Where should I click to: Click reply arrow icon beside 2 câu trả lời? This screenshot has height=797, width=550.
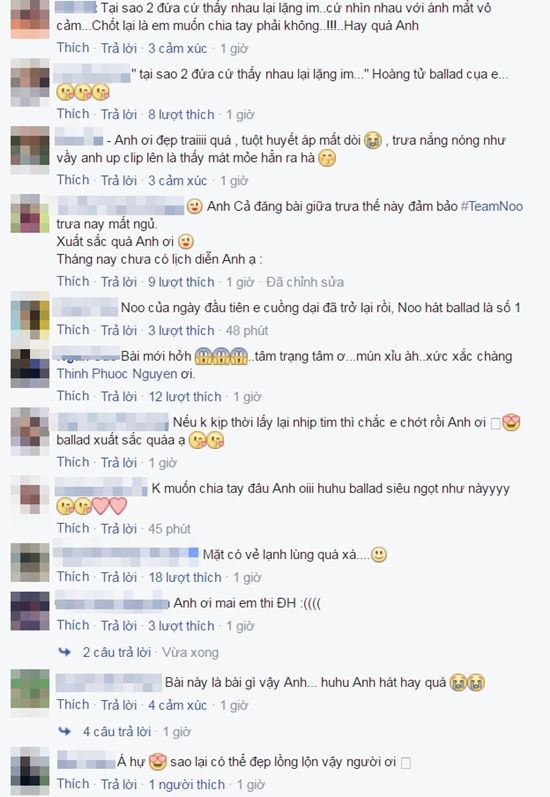[x=65, y=652]
